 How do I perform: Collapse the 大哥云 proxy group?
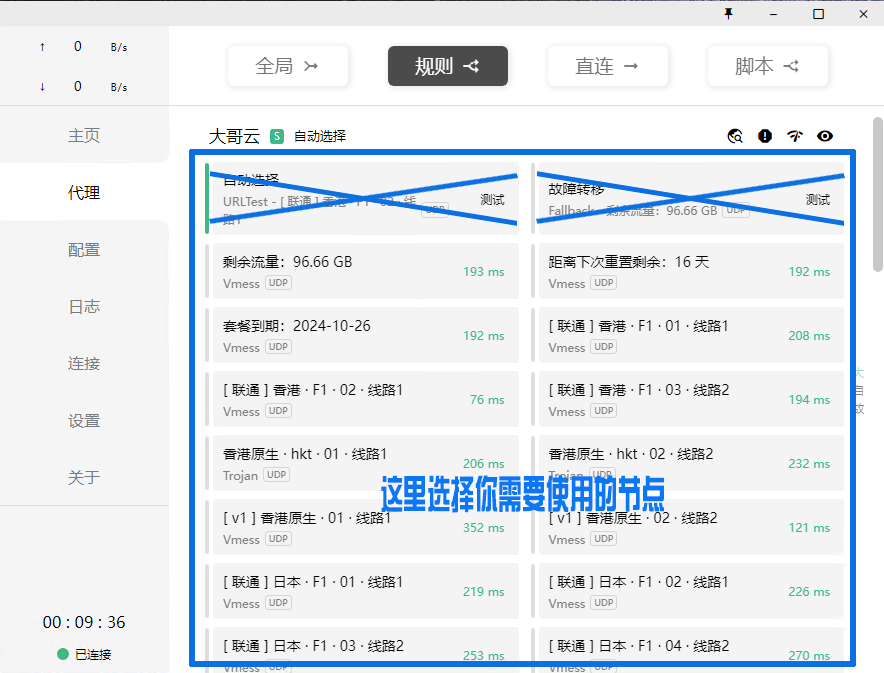[x=232, y=136]
